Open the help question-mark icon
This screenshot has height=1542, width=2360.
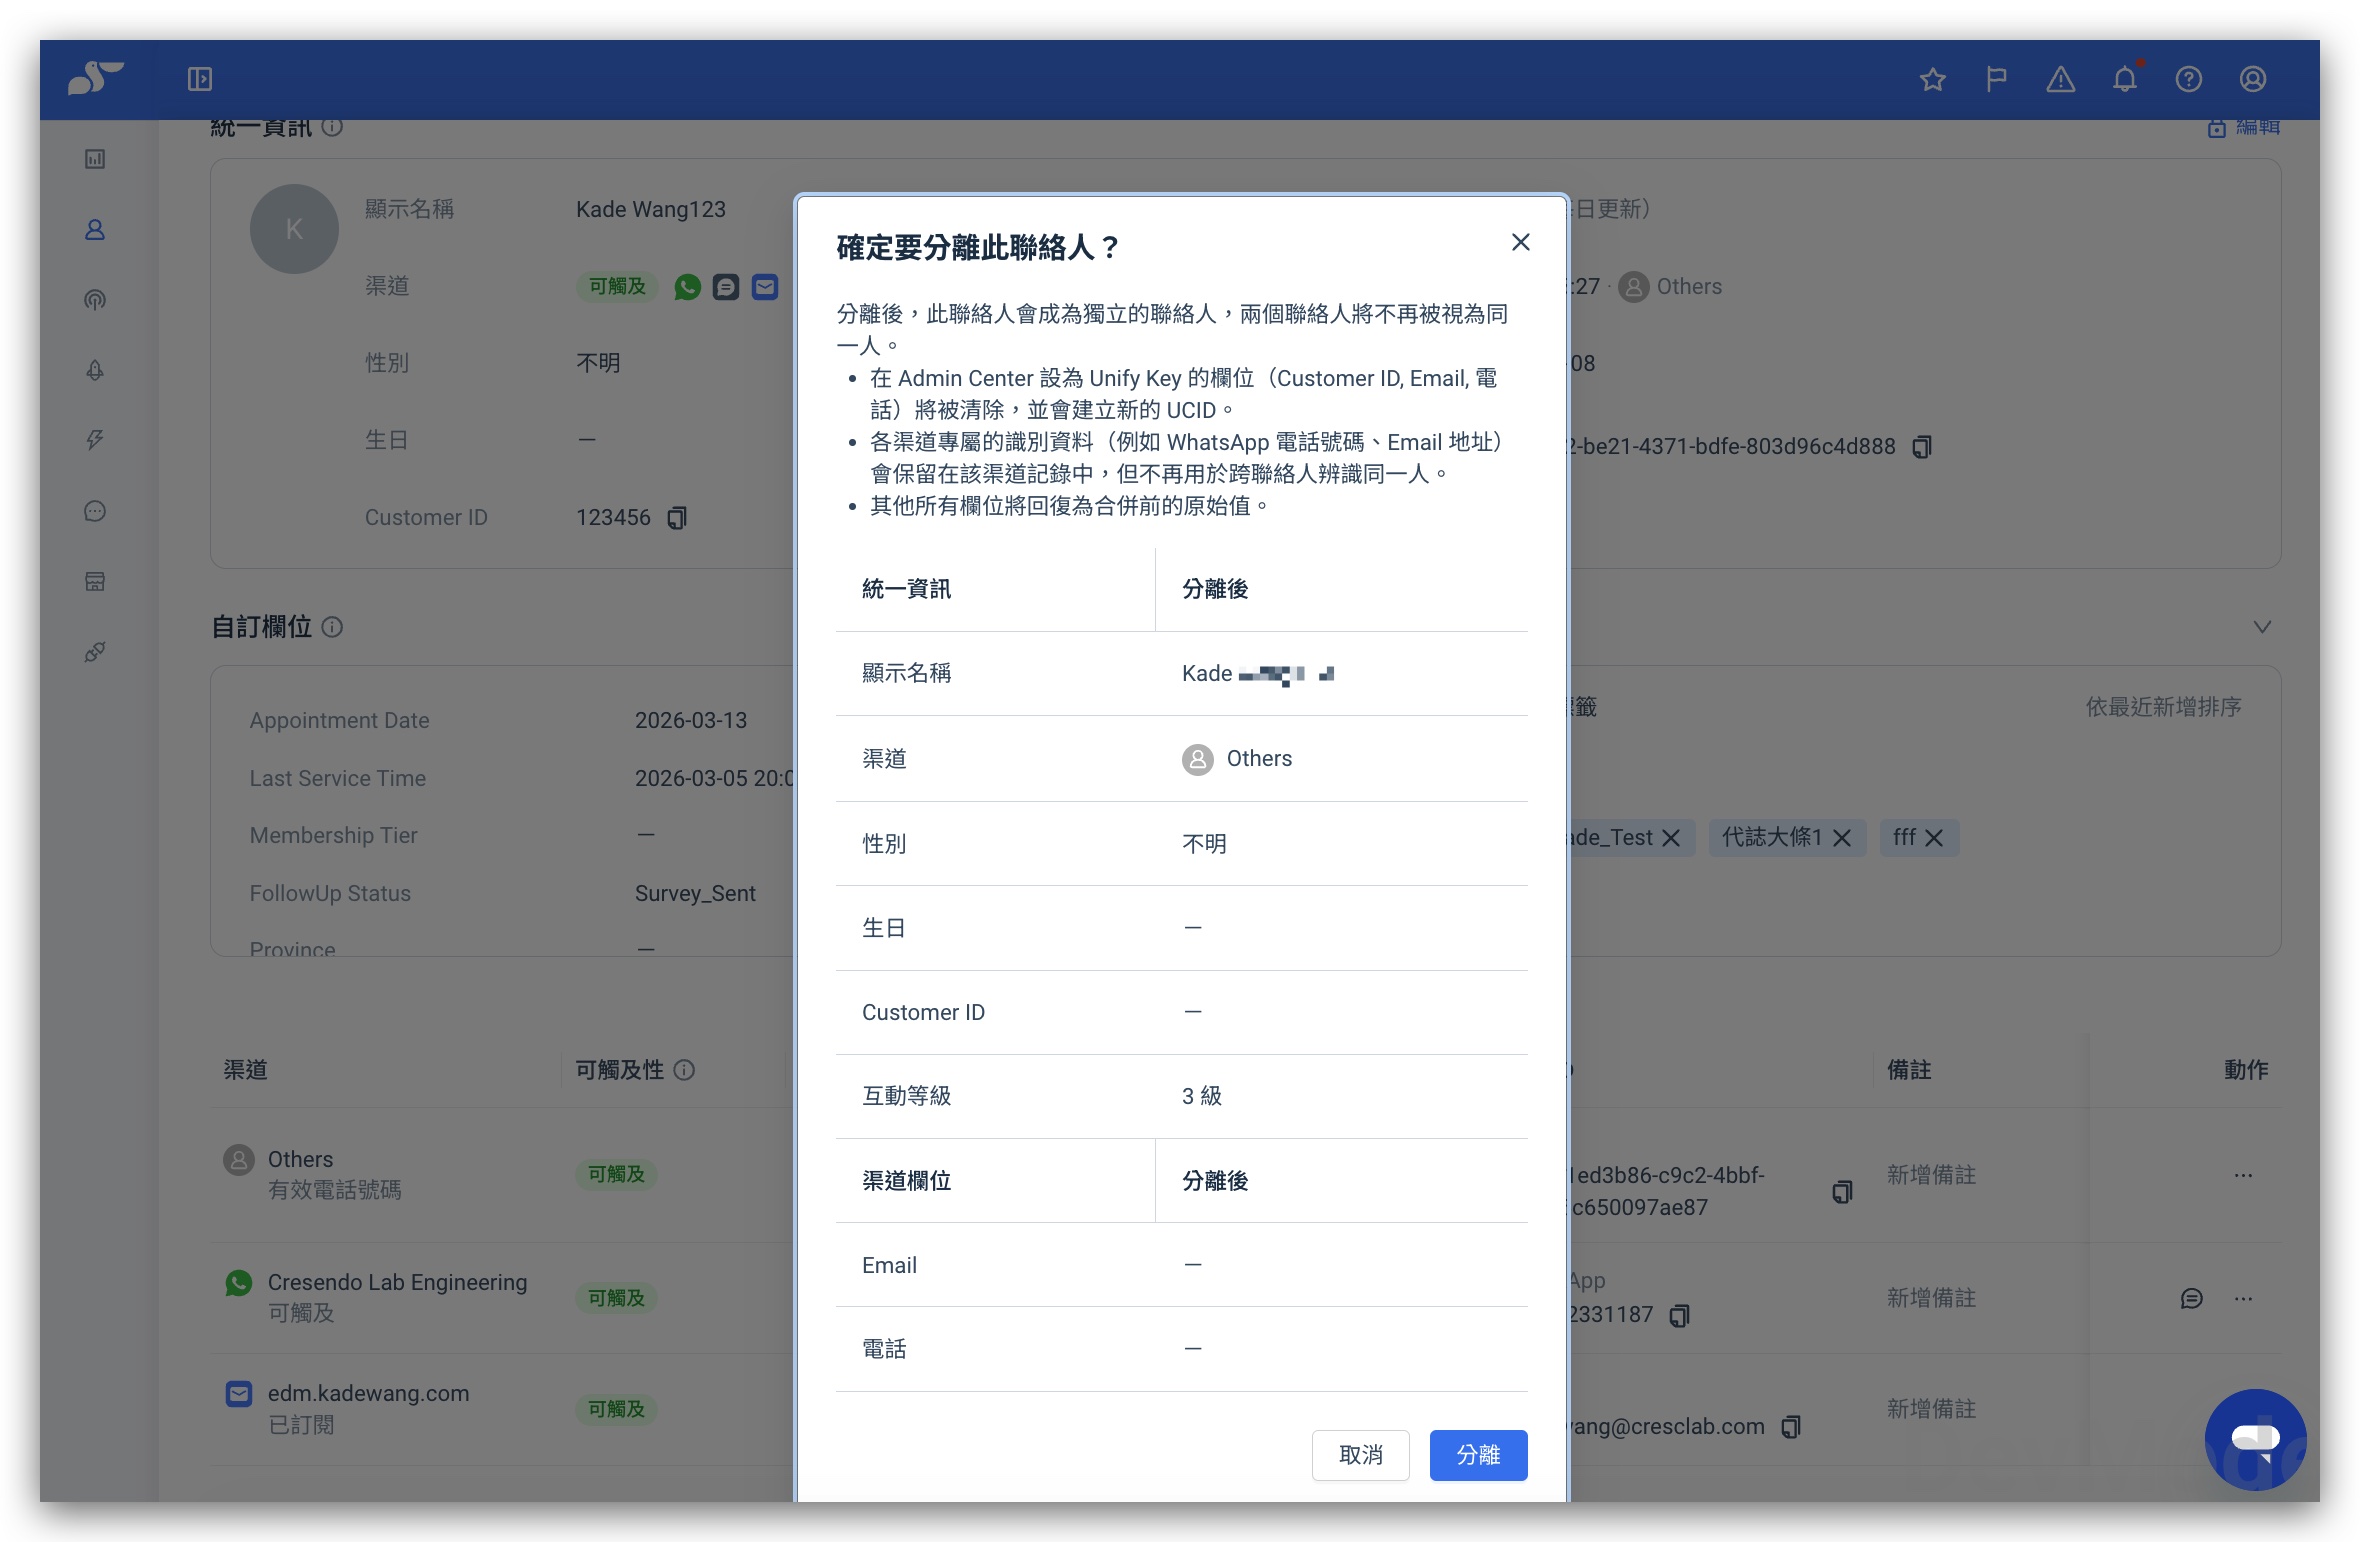tap(2189, 79)
